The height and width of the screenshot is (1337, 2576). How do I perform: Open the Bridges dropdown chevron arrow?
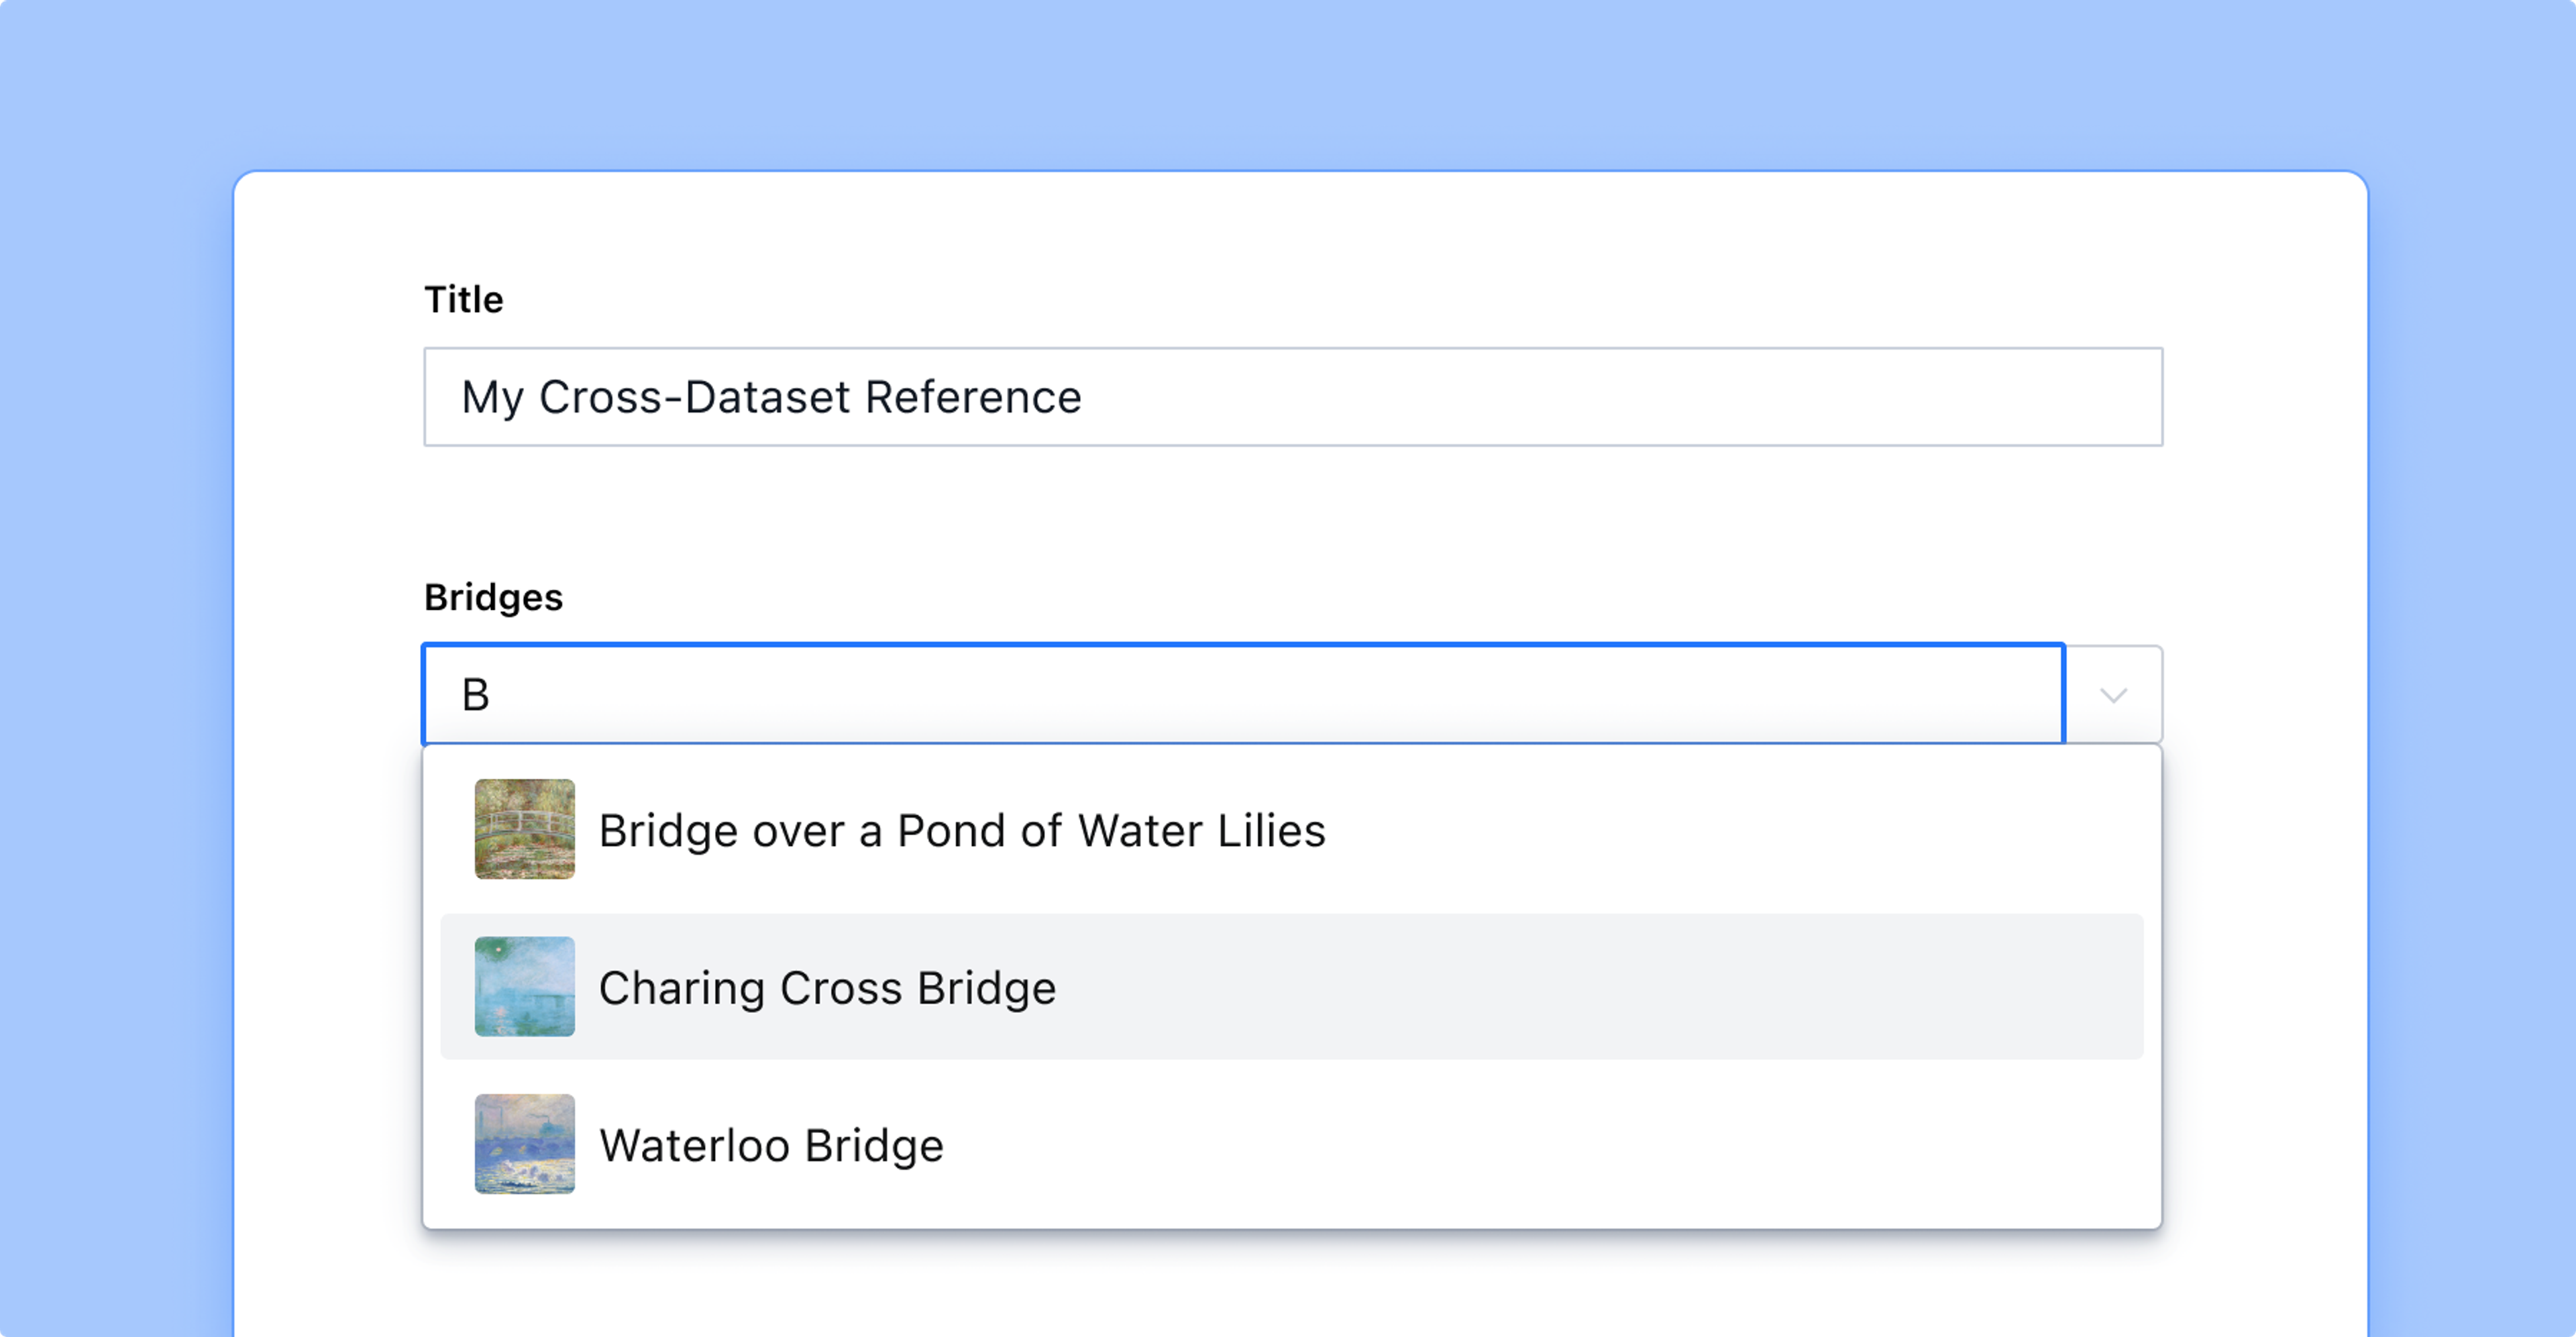pyautogui.click(x=2113, y=695)
